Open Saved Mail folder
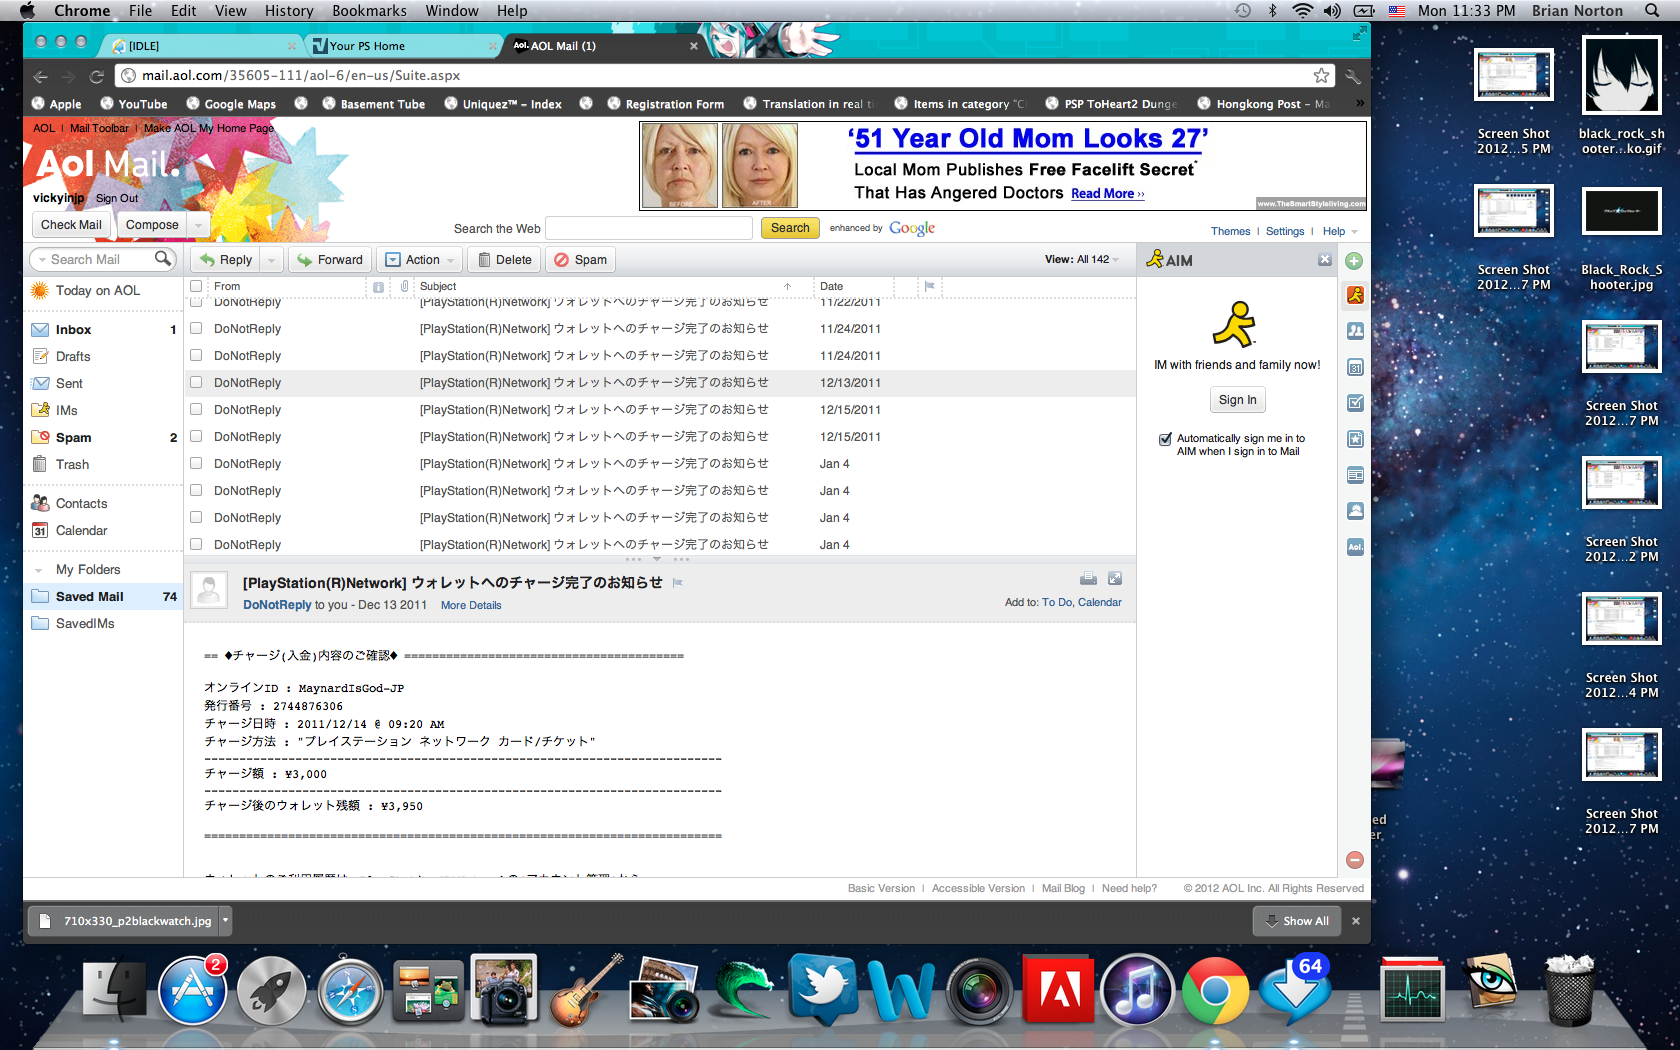Screen dimensions: 1680x1050 103,597
